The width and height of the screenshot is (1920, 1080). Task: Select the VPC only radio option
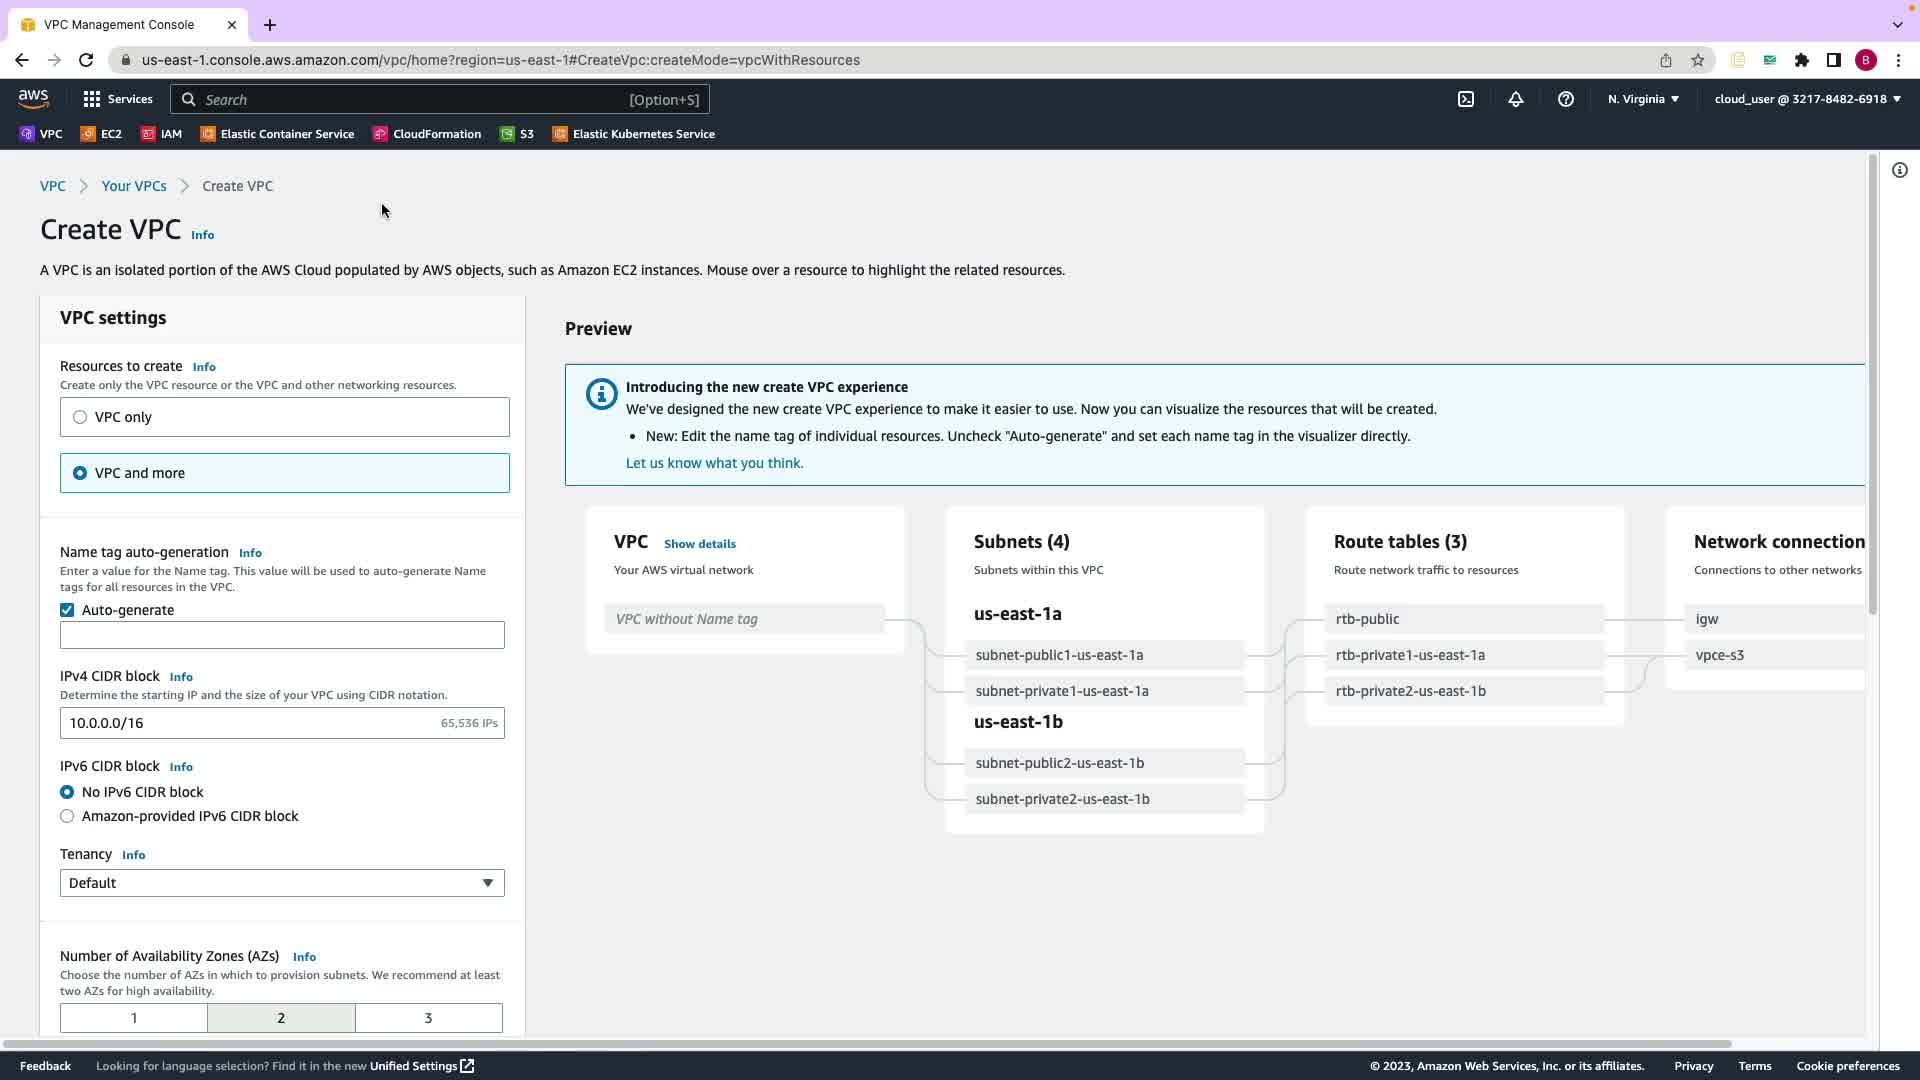[x=80, y=417]
